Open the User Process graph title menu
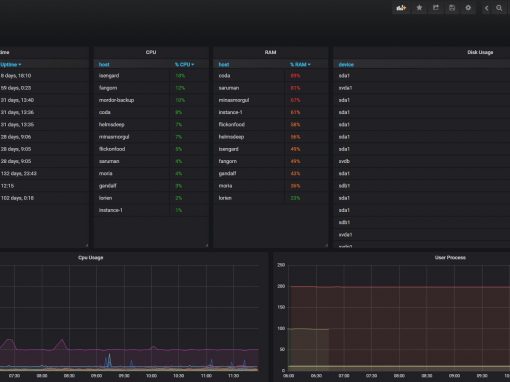The height and width of the screenshot is (382, 510). (450, 258)
